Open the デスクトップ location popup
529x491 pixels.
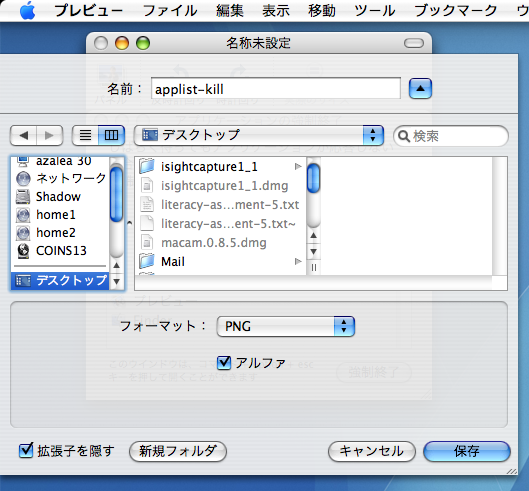(x=258, y=135)
